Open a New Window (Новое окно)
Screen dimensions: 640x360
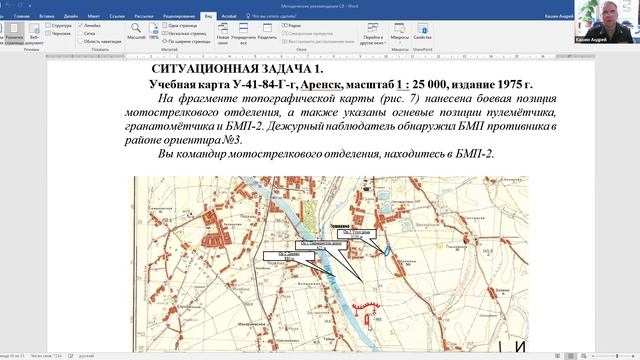click(223, 33)
